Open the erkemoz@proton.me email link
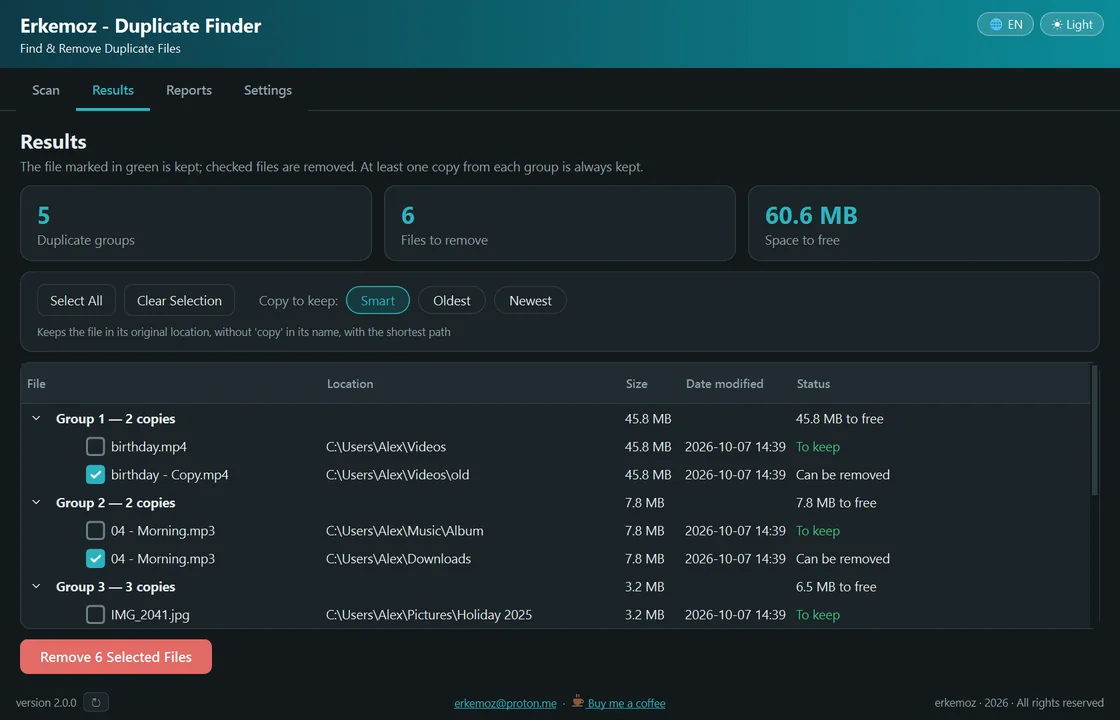The width and height of the screenshot is (1120, 720). click(x=505, y=703)
